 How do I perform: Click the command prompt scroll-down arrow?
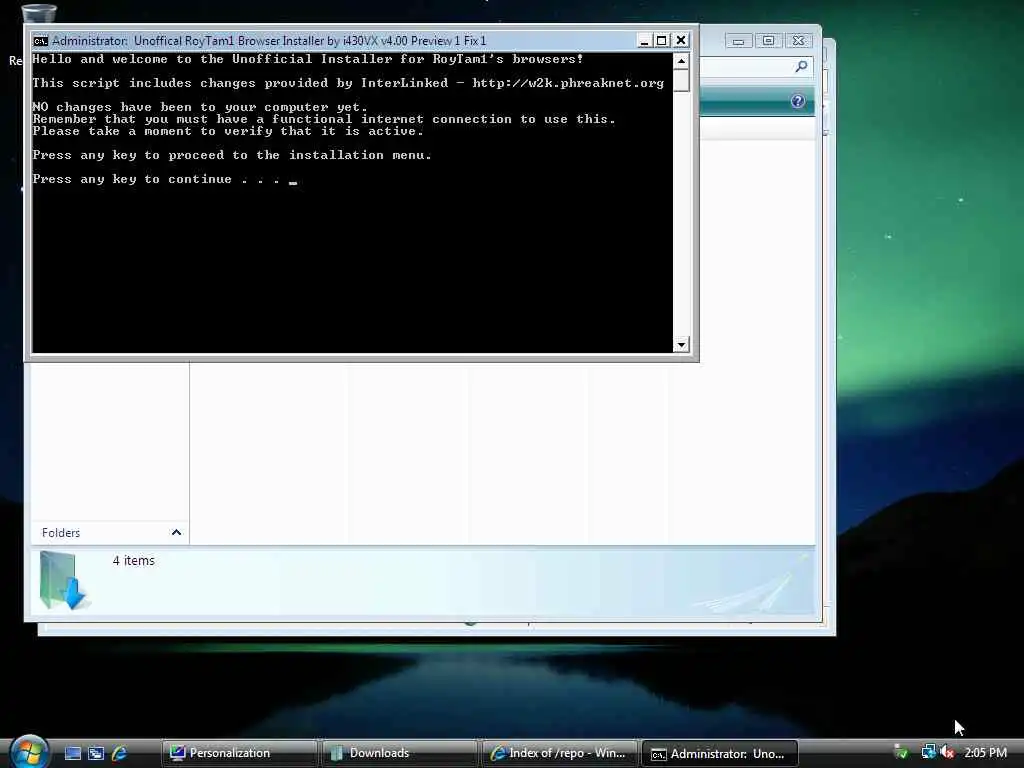pyautogui.click(x=681, y=344)
